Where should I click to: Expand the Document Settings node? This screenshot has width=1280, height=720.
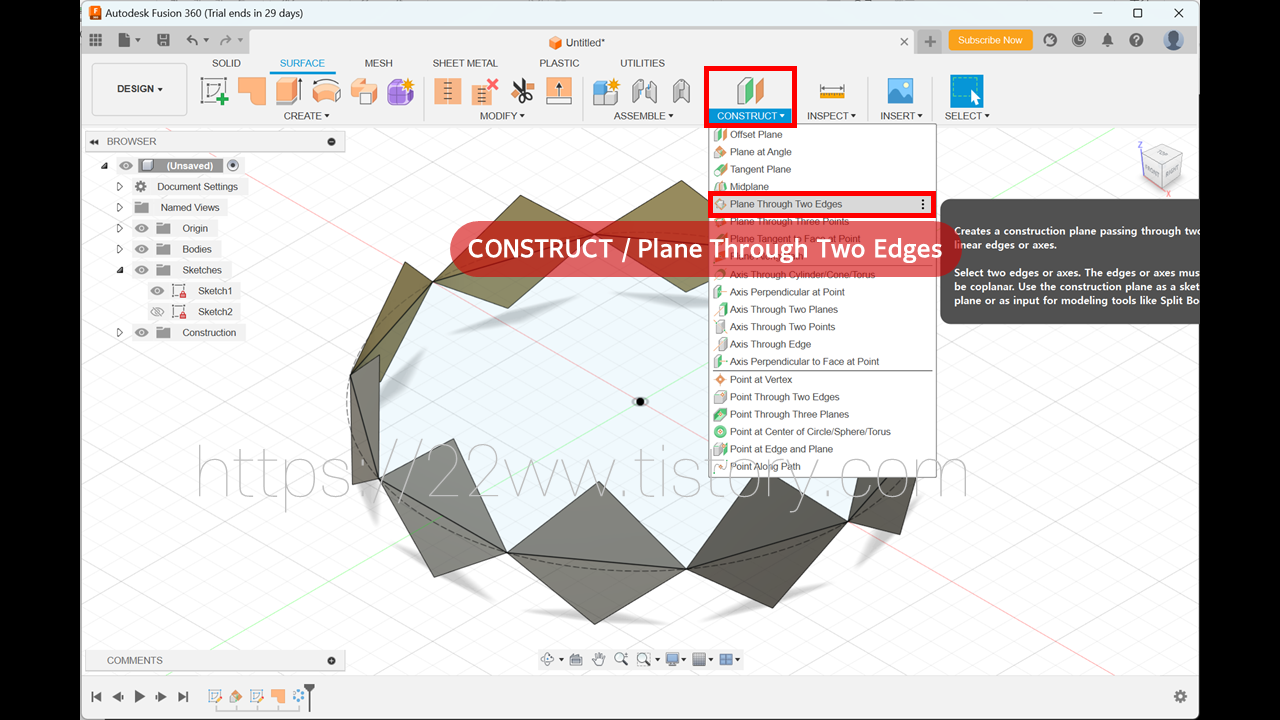point(120,187)
